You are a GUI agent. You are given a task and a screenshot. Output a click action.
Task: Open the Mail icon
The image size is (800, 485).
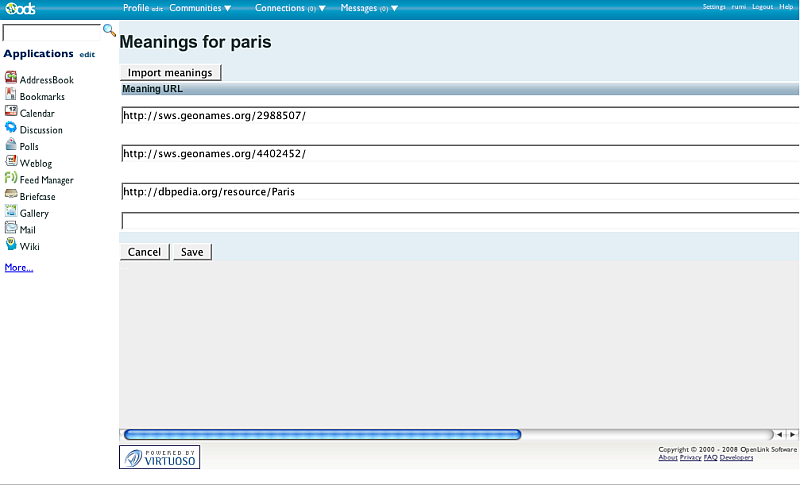click(11, 228)
